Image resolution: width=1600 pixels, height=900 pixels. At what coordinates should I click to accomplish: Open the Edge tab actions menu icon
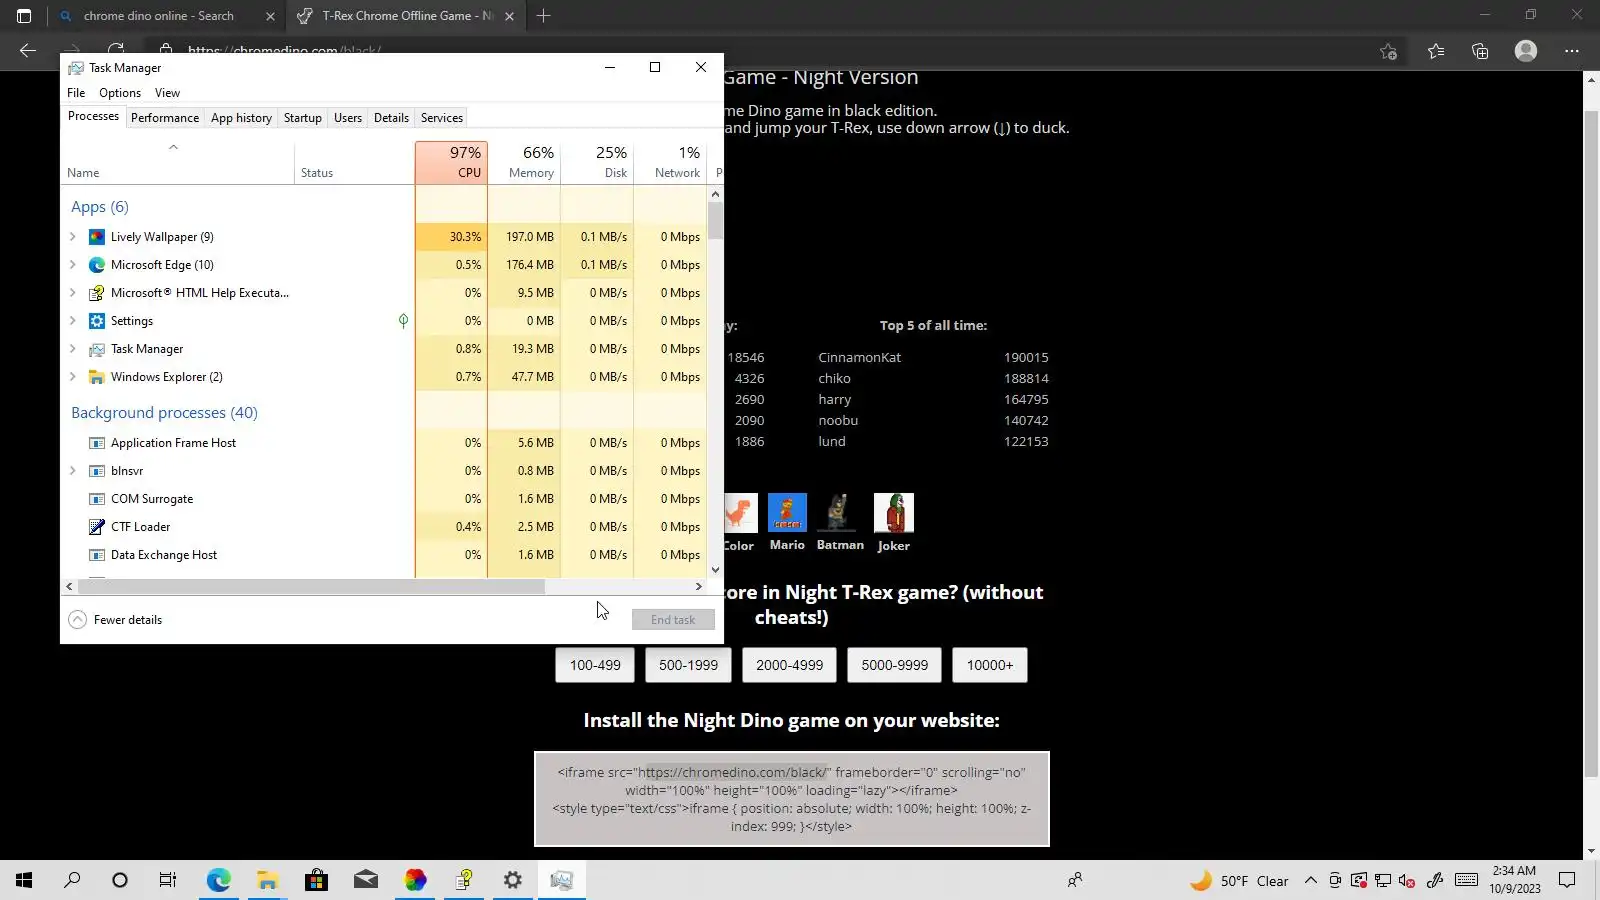click(24, 16)
